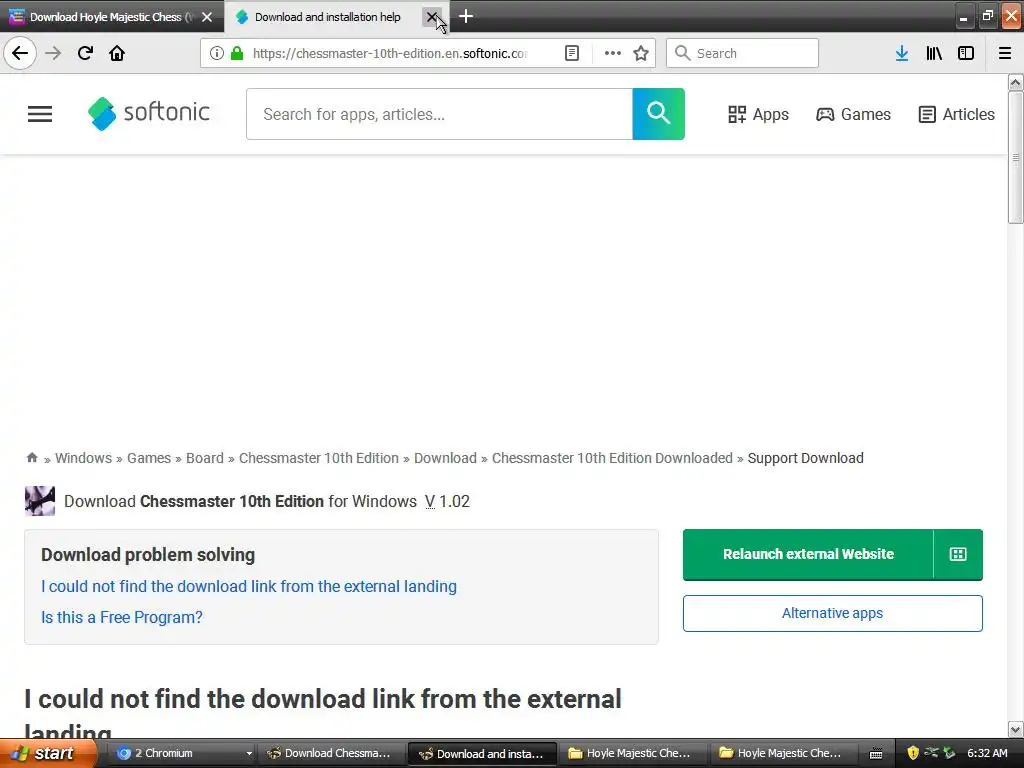Reload the current page
The width and height of the screenshot is (1024, 768).
85,53
